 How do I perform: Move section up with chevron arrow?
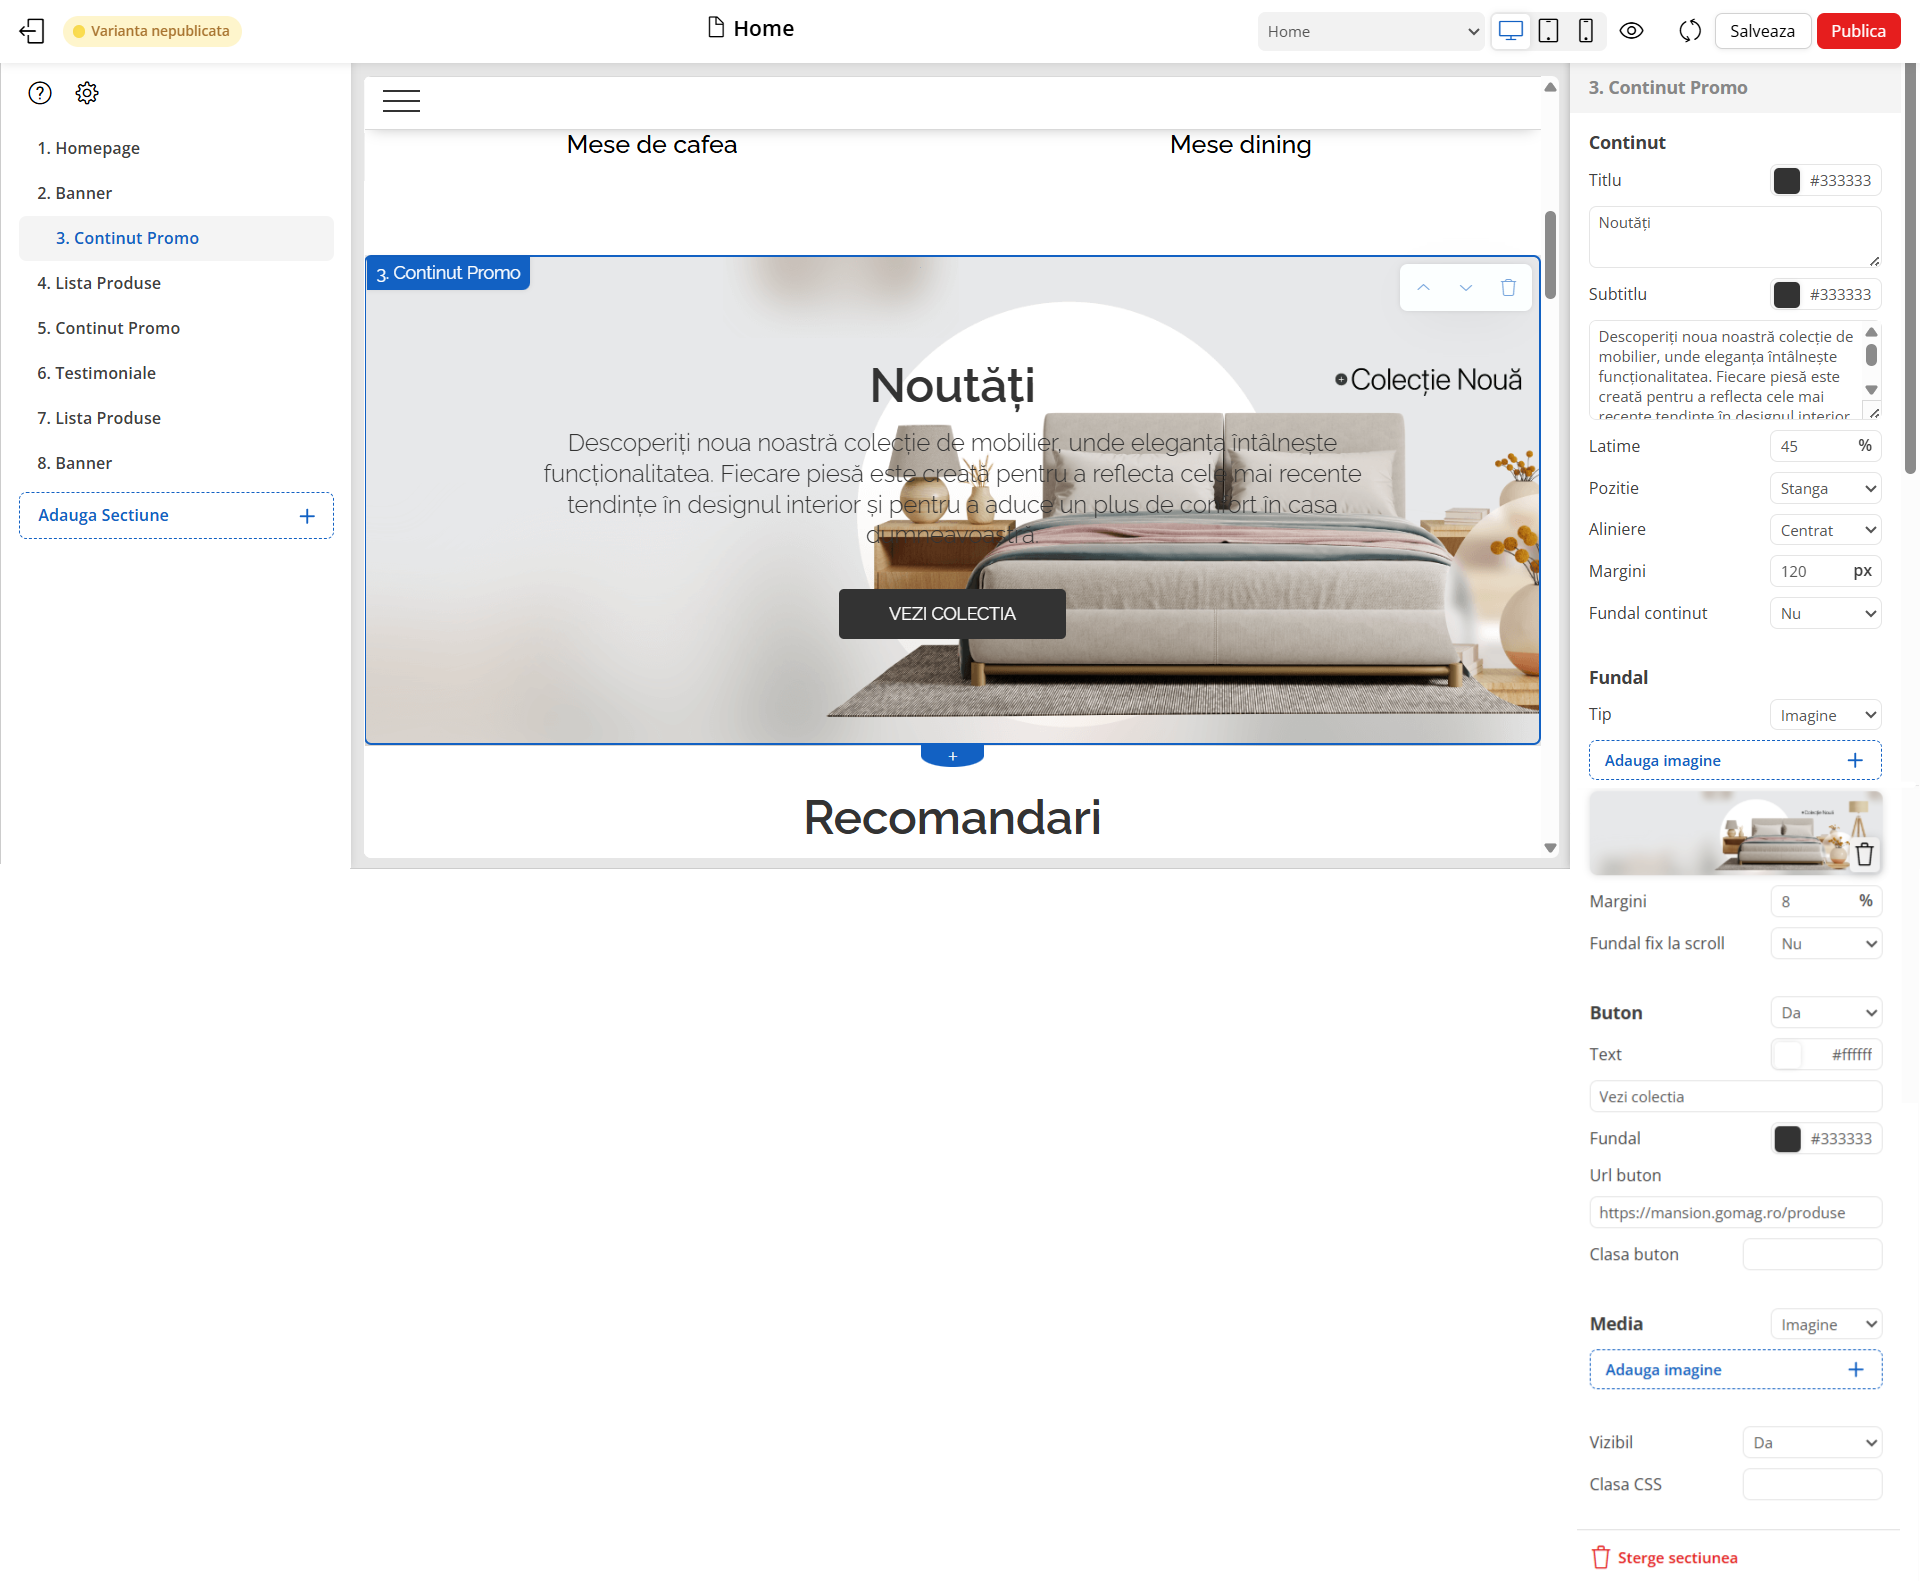coord(1423,288)
